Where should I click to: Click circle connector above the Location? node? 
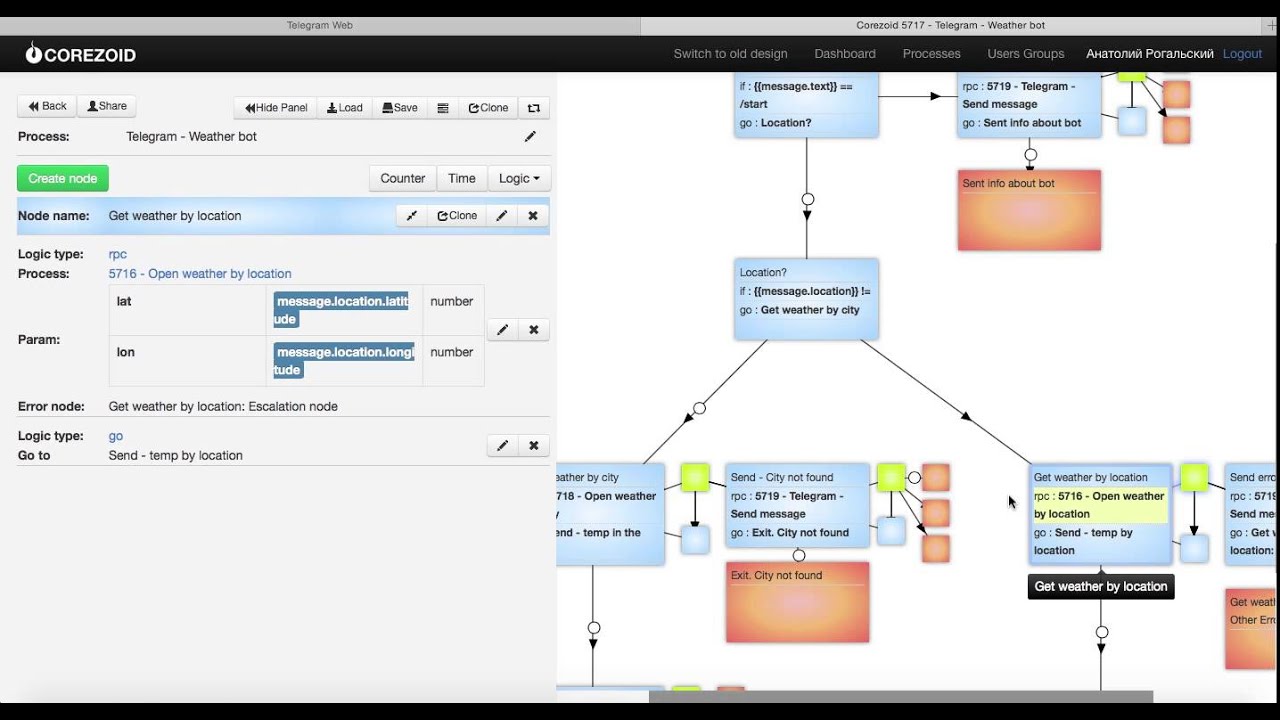tap(807, 199)
